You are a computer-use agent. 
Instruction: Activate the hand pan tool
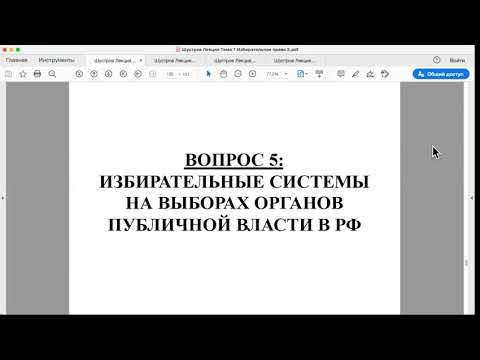(x=223, y=74)
